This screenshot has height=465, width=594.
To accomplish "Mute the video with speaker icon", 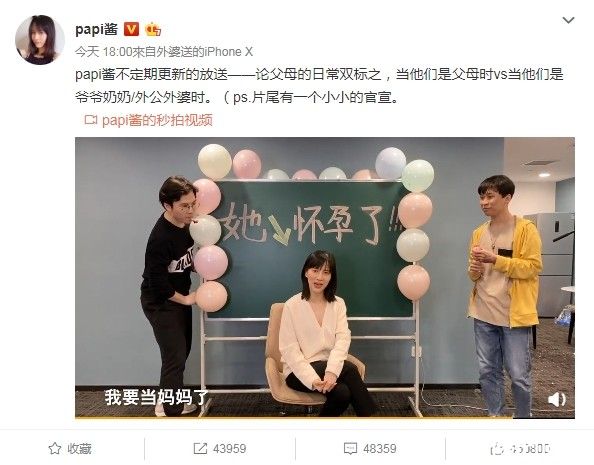I will (556, 399).
